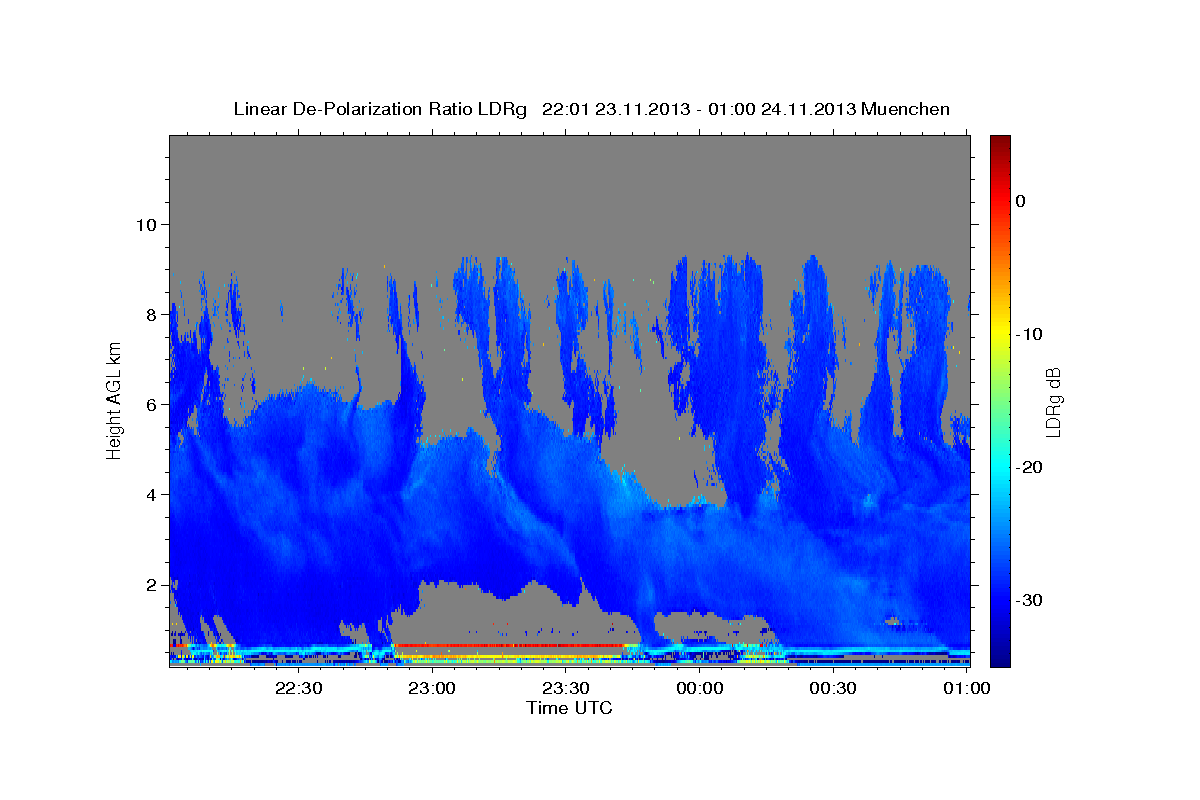This screenshot has height=800, width=1200.
Task: Click the colorbar value -20 label
Action: tap(1030, 467)
